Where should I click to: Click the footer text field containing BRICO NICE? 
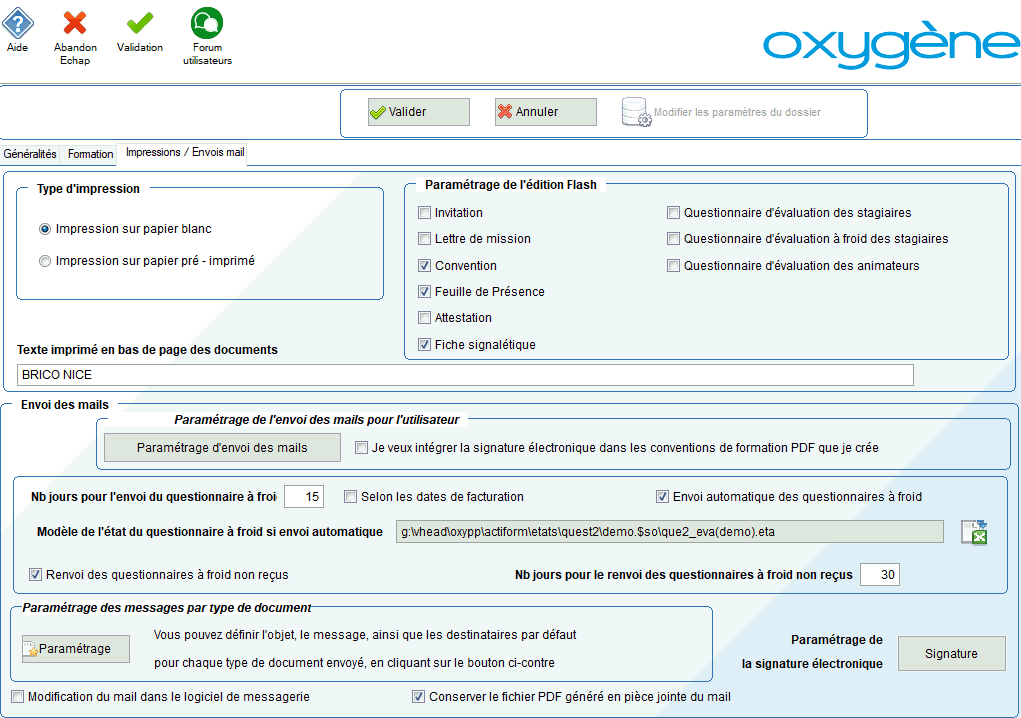coord(465,375)
